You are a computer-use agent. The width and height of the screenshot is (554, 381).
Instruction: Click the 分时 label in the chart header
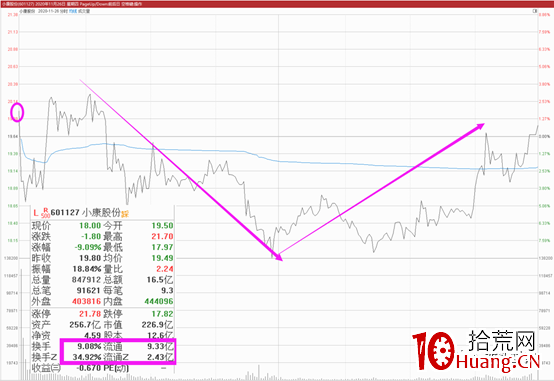pyautogui.click(x=64, y=11)
